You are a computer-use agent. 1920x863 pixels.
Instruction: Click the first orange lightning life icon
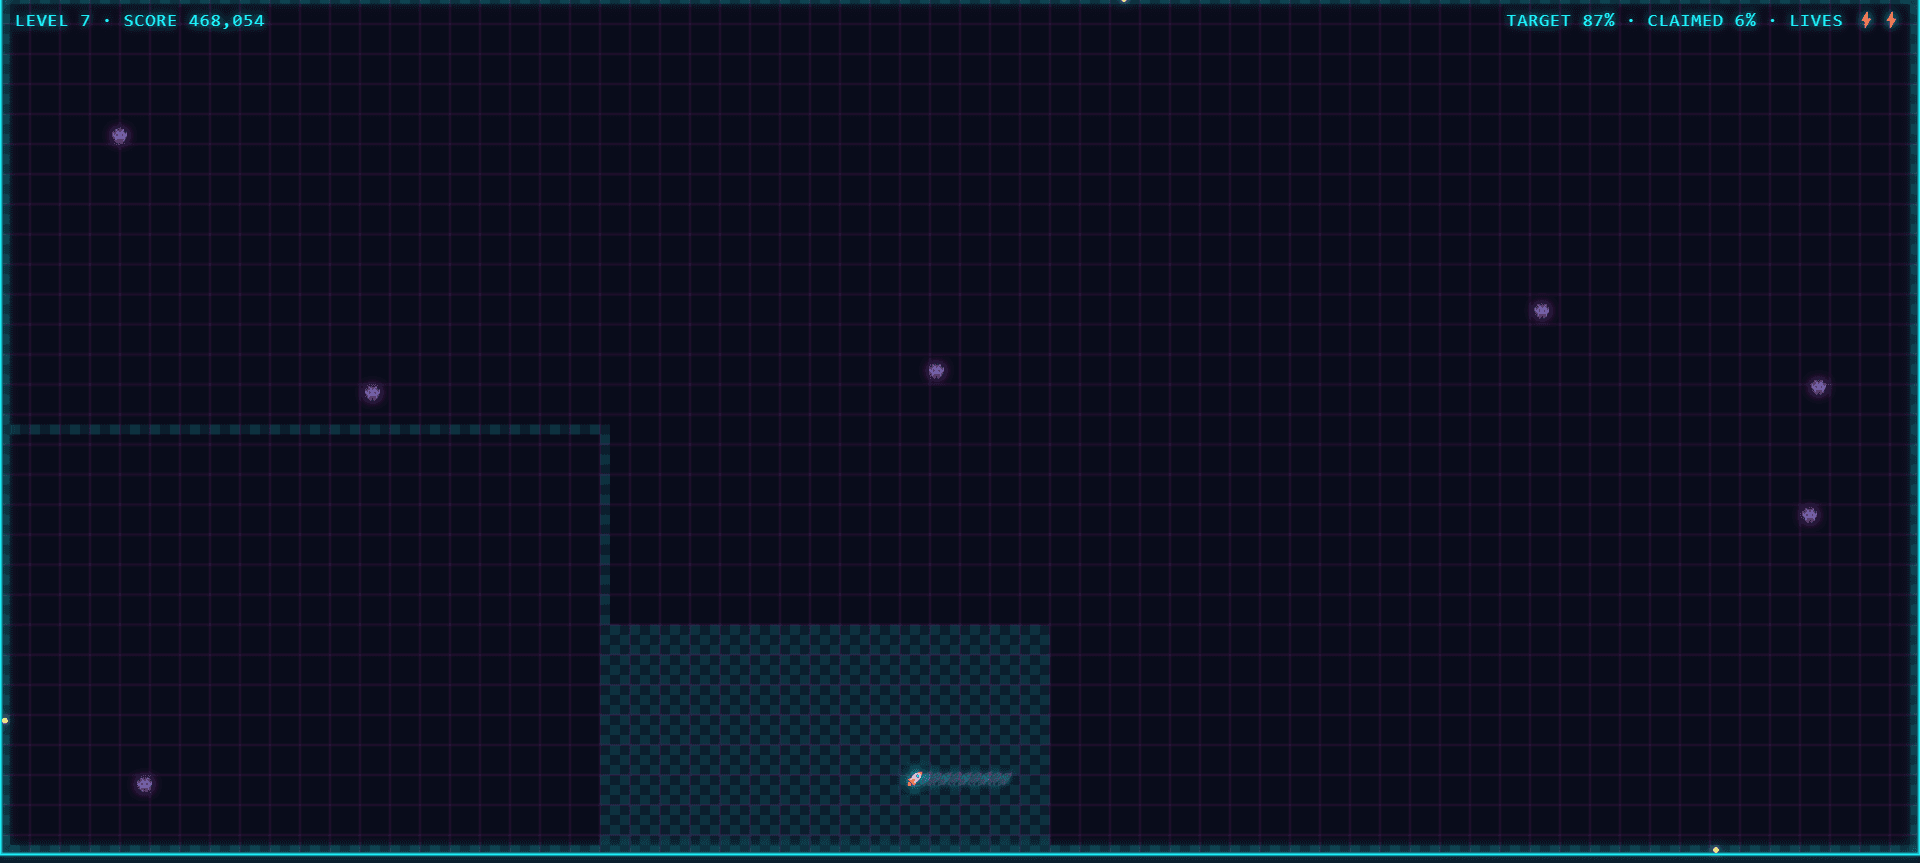(x=1866, y=20)
